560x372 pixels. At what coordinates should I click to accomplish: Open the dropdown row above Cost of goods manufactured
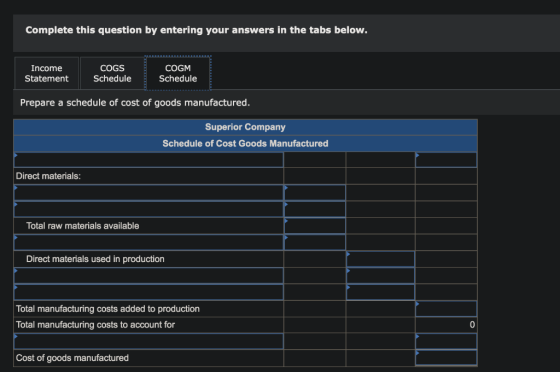149,341
